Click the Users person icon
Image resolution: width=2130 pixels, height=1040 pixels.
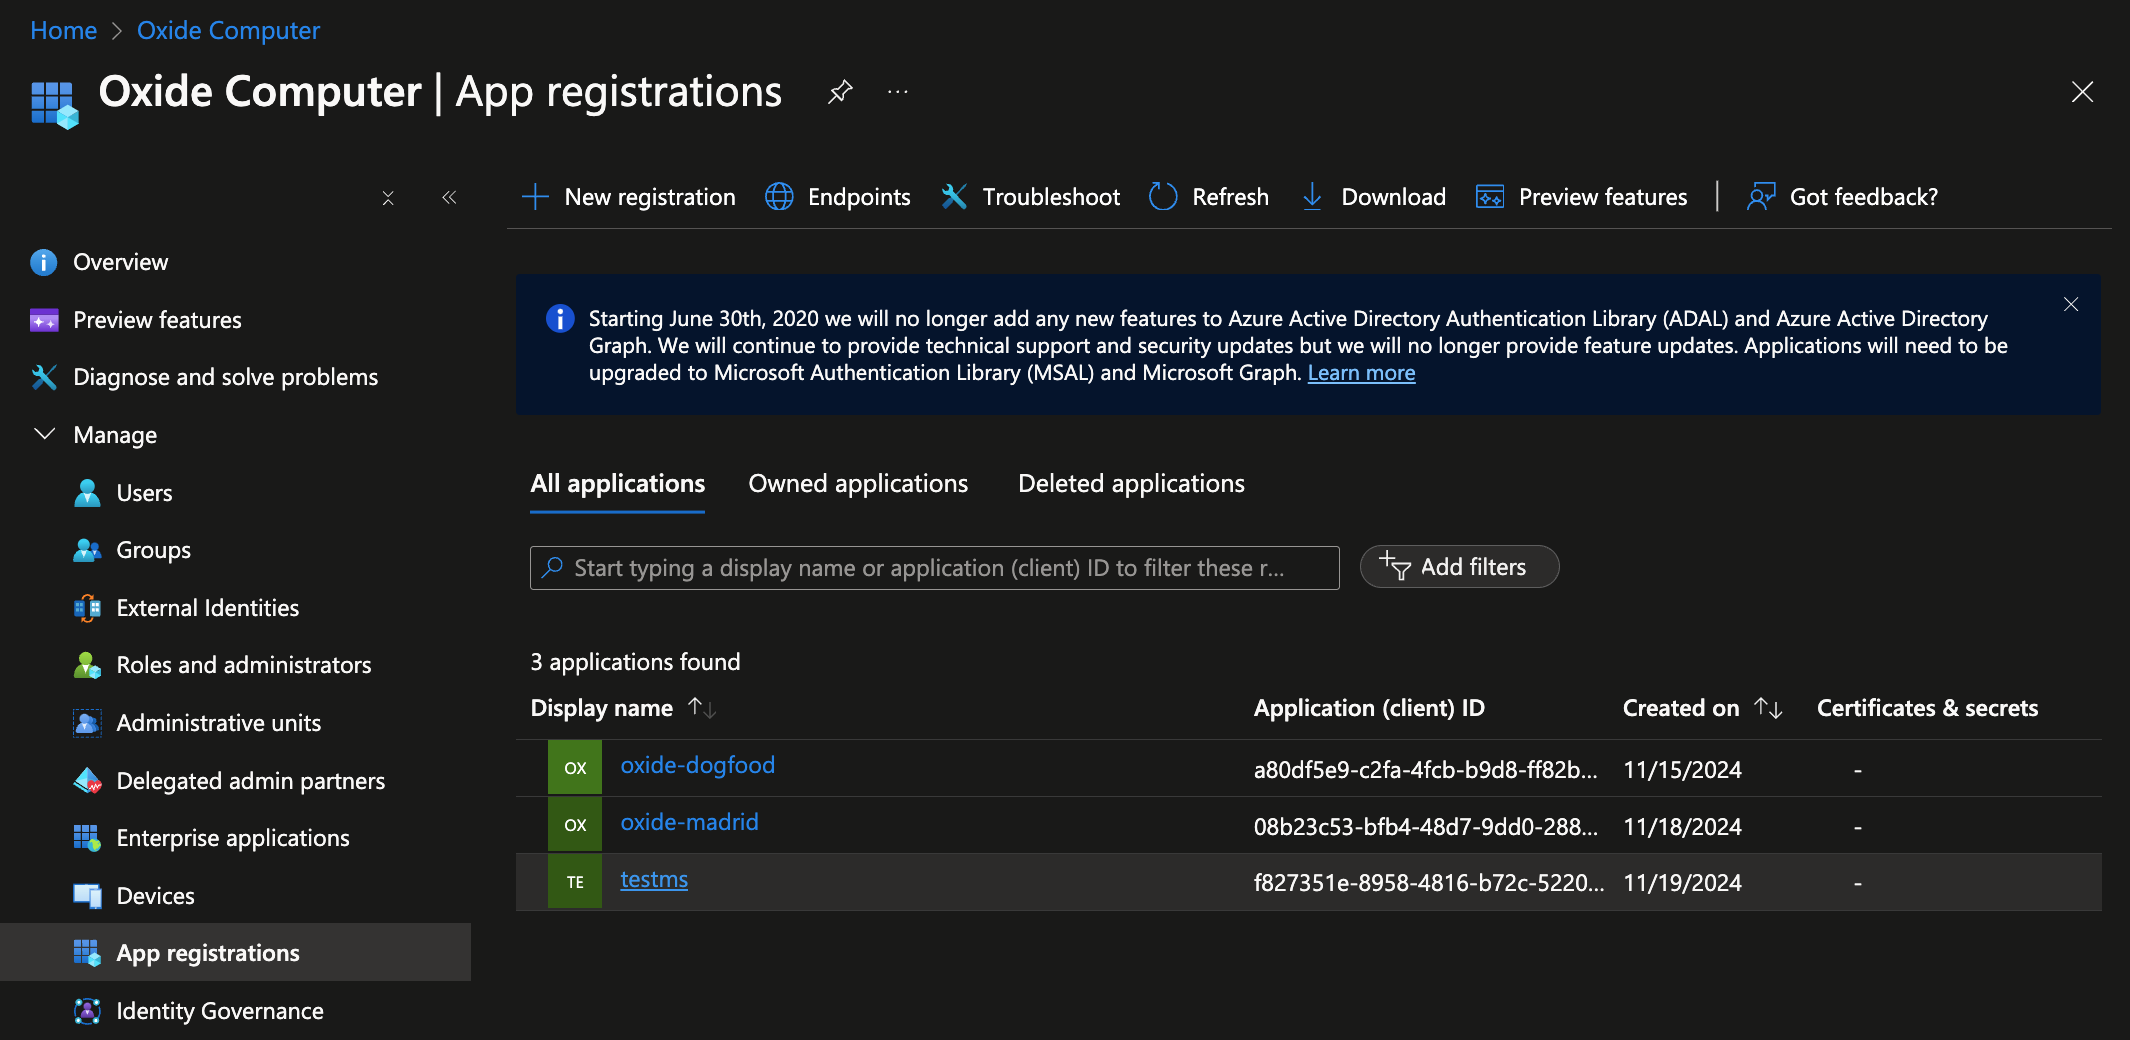tap(87, 493)
